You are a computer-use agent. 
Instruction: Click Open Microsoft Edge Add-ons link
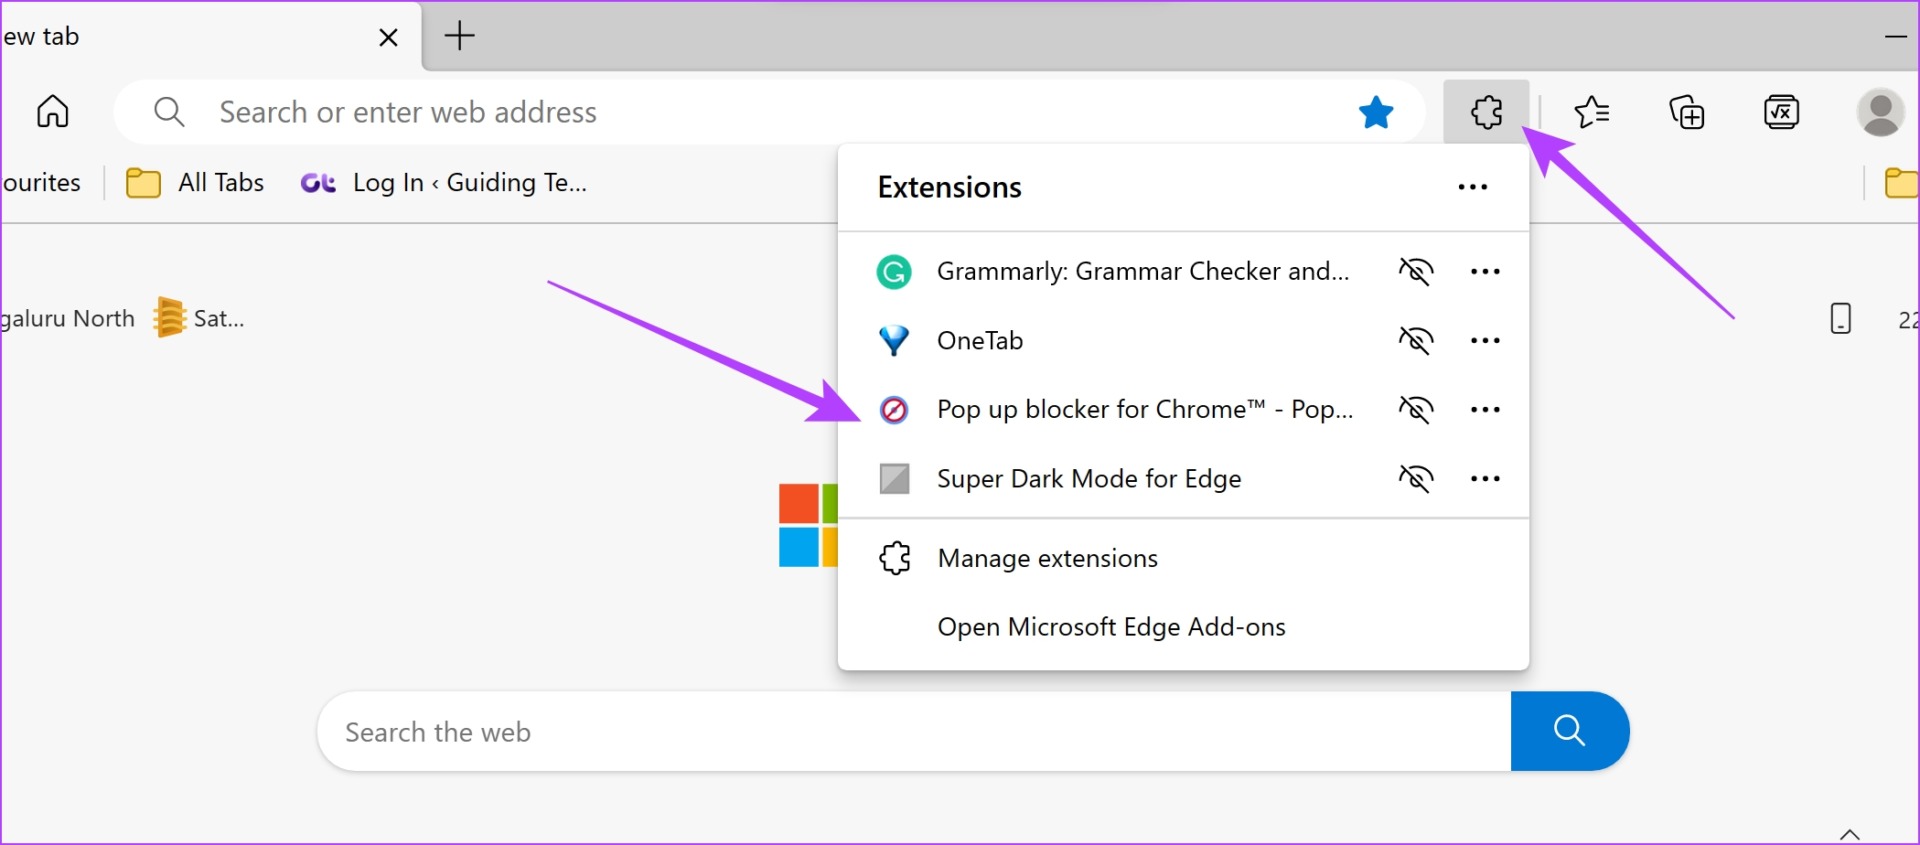tap(1111, 627)
